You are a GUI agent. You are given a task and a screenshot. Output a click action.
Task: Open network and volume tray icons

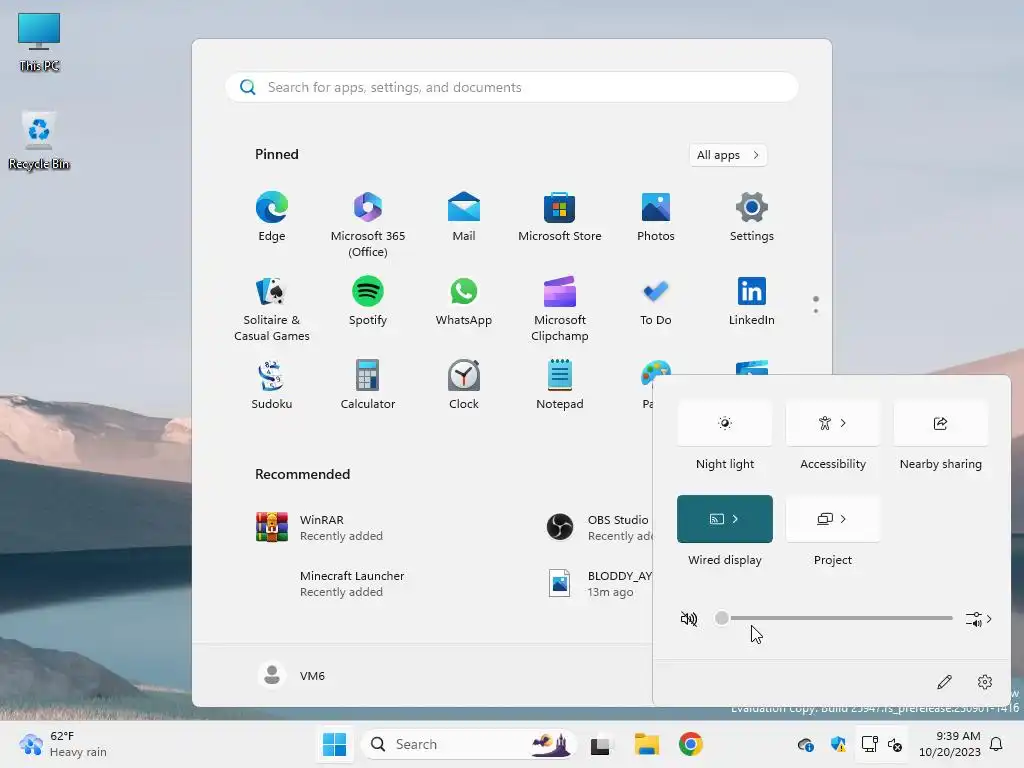882,744
